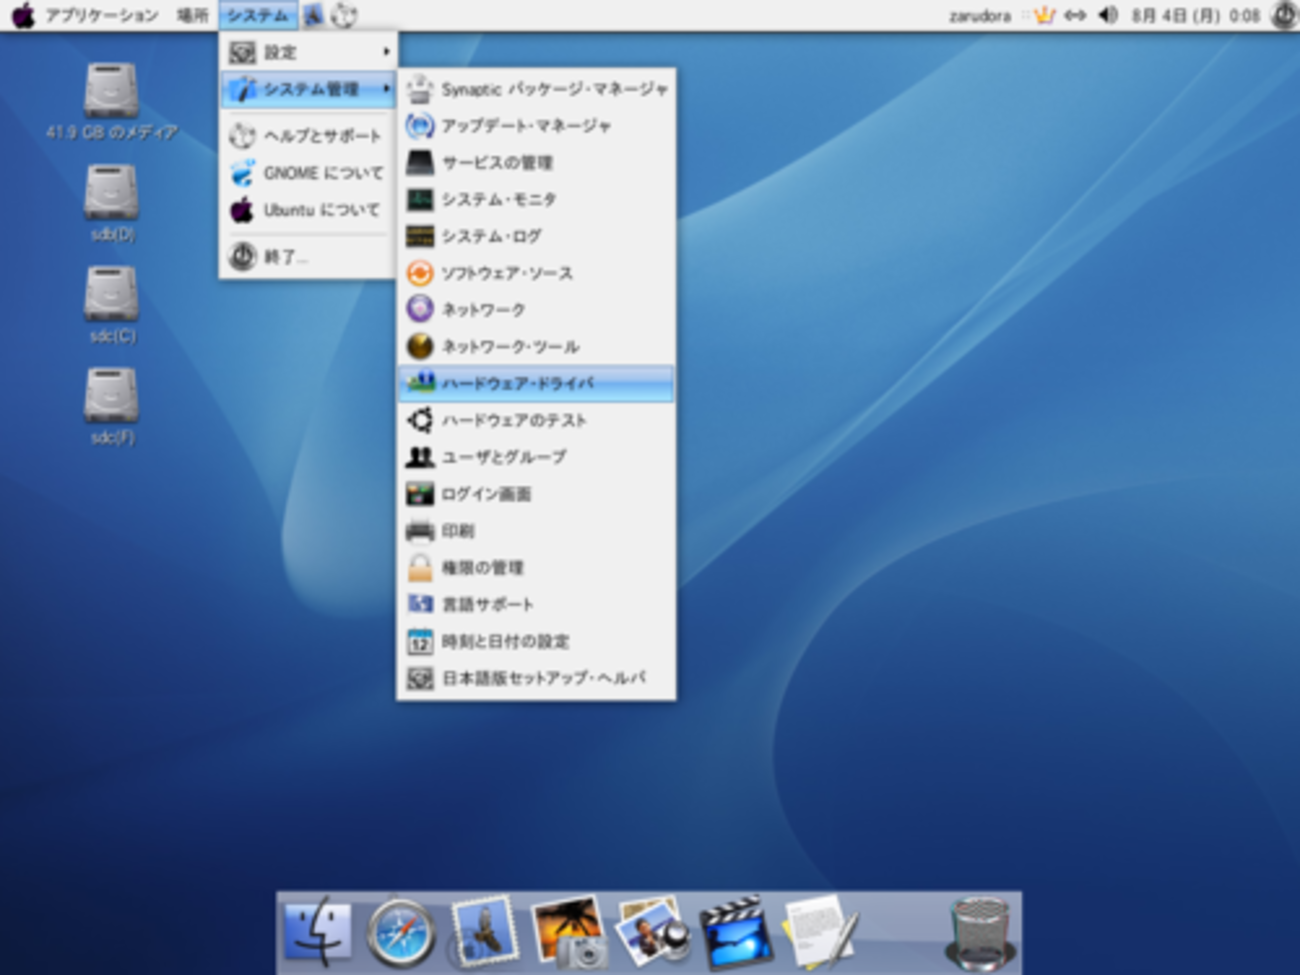
Task: Open the アプリケーション menu
Action: [101, 15]
